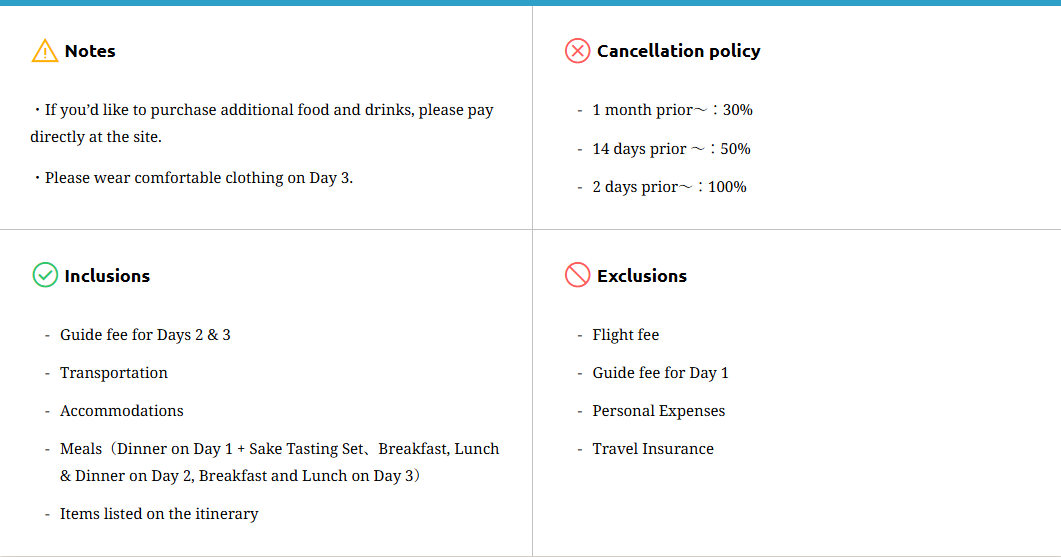Click the red prohibited Exclusions icon
Screen dimensions: 1061x557
pos(577,275)
